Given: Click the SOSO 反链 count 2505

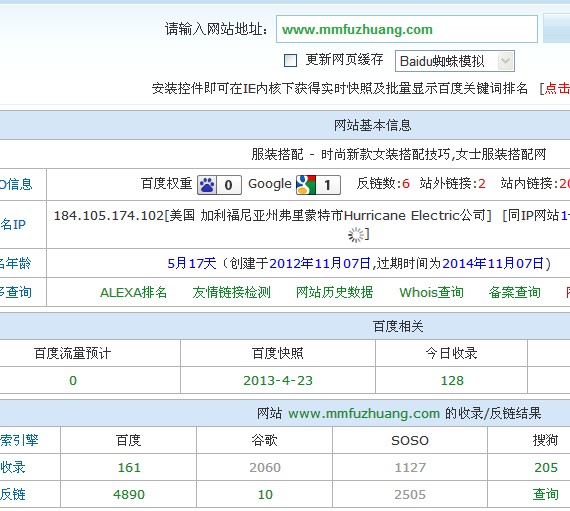Looking at the screenshot, I should [410, 494].
